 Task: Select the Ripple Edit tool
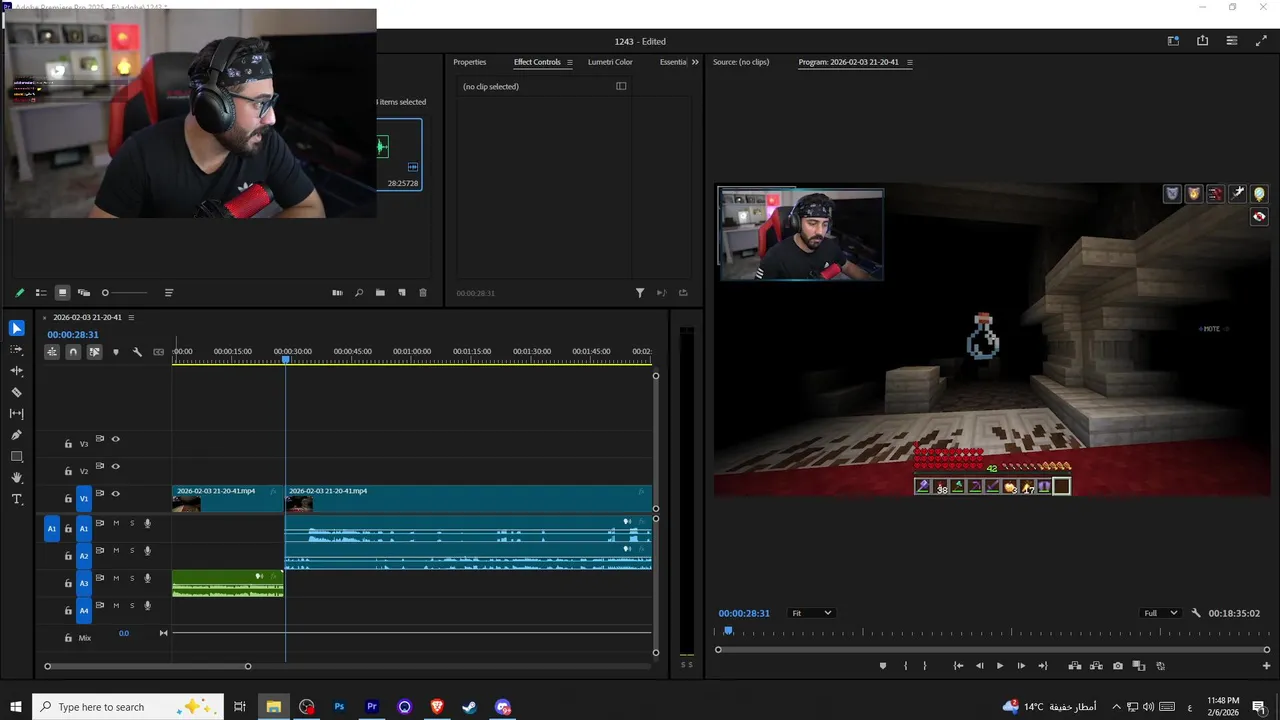[17, 371]
